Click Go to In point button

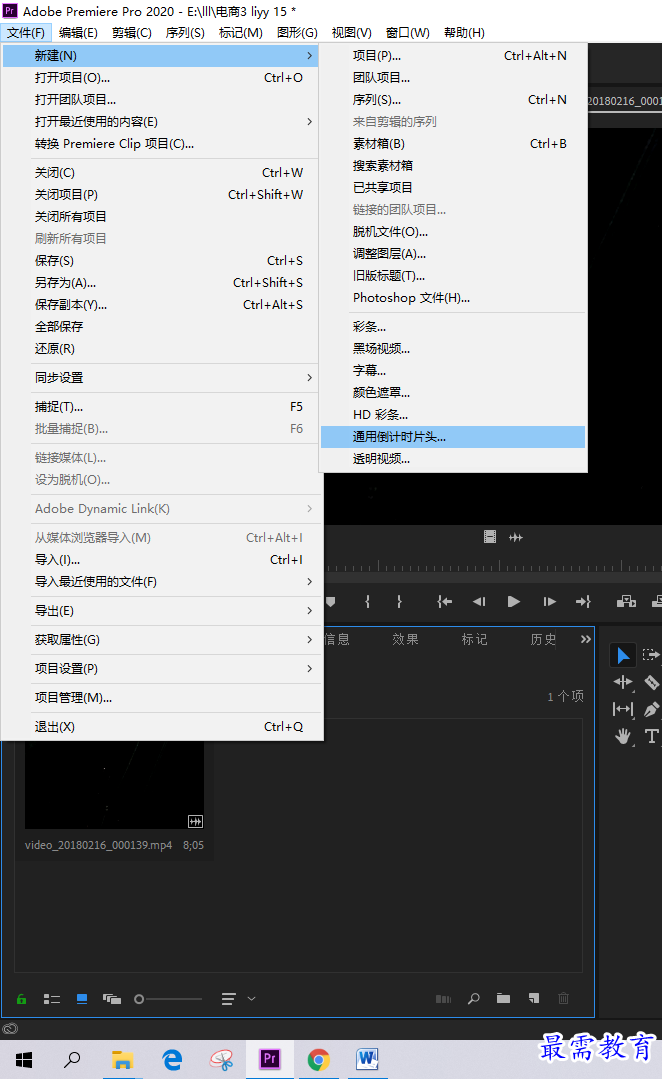(445, 601)
